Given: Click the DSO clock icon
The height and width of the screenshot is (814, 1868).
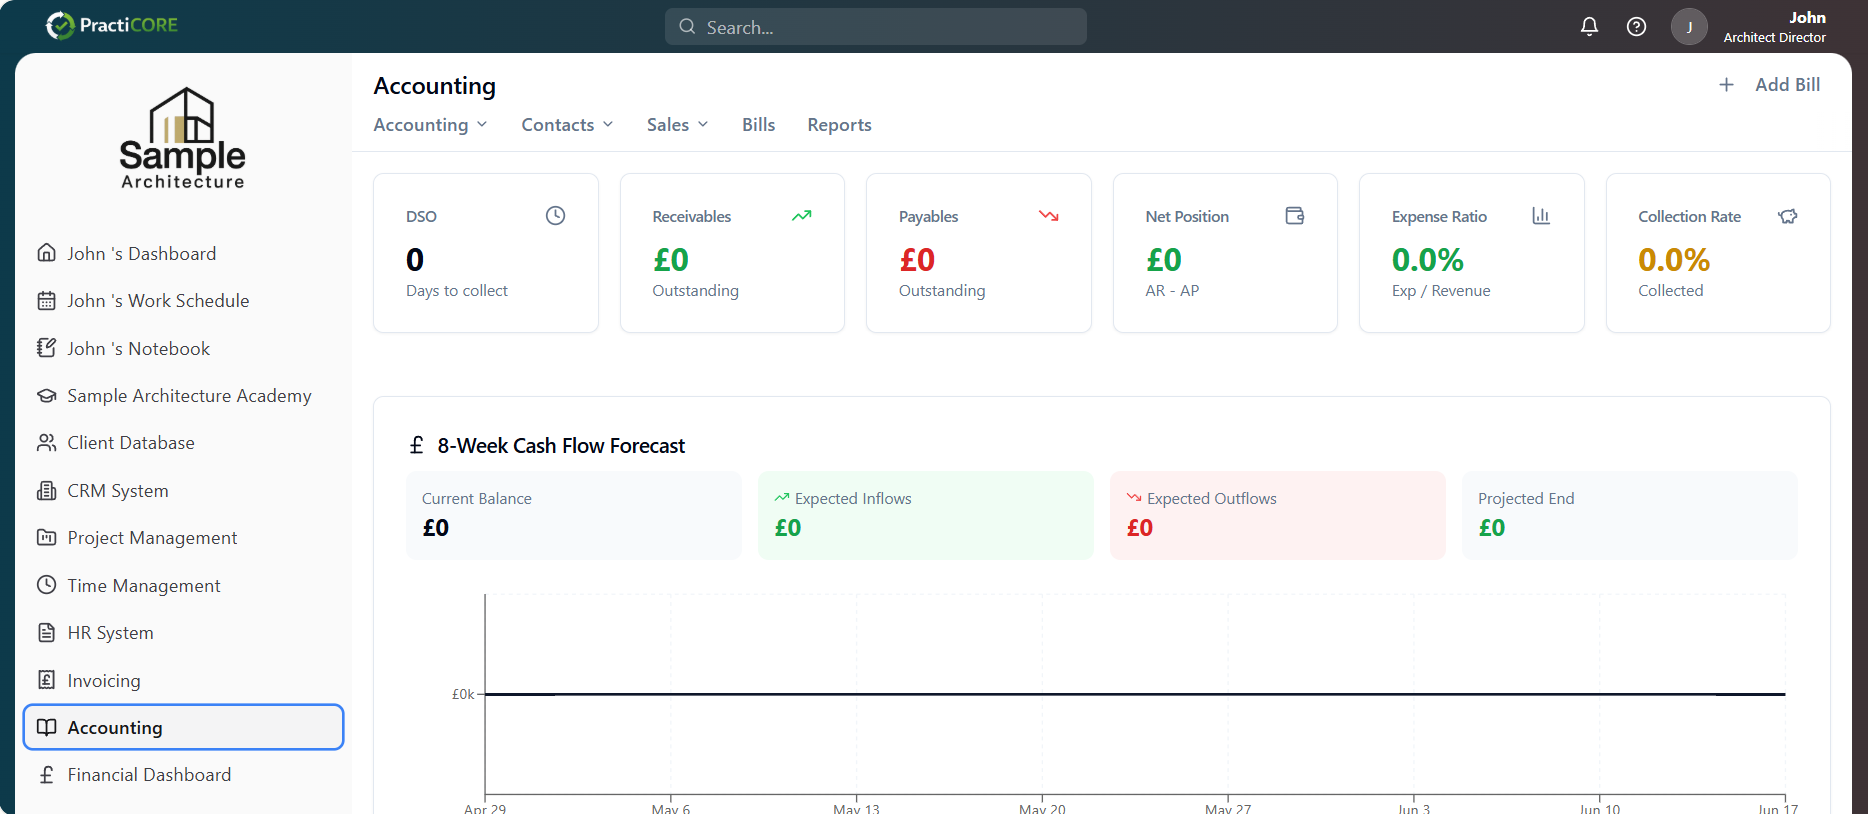Looking at the screenshot, I should (555, 216).
